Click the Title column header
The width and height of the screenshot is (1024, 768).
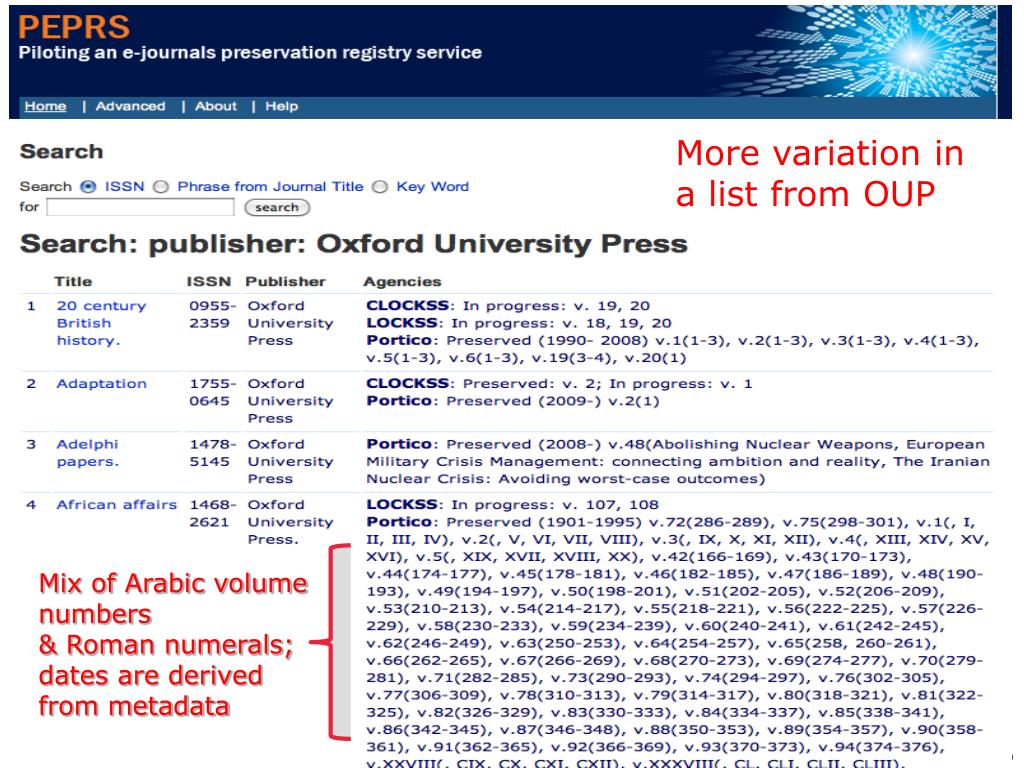(x=73, y=281)
